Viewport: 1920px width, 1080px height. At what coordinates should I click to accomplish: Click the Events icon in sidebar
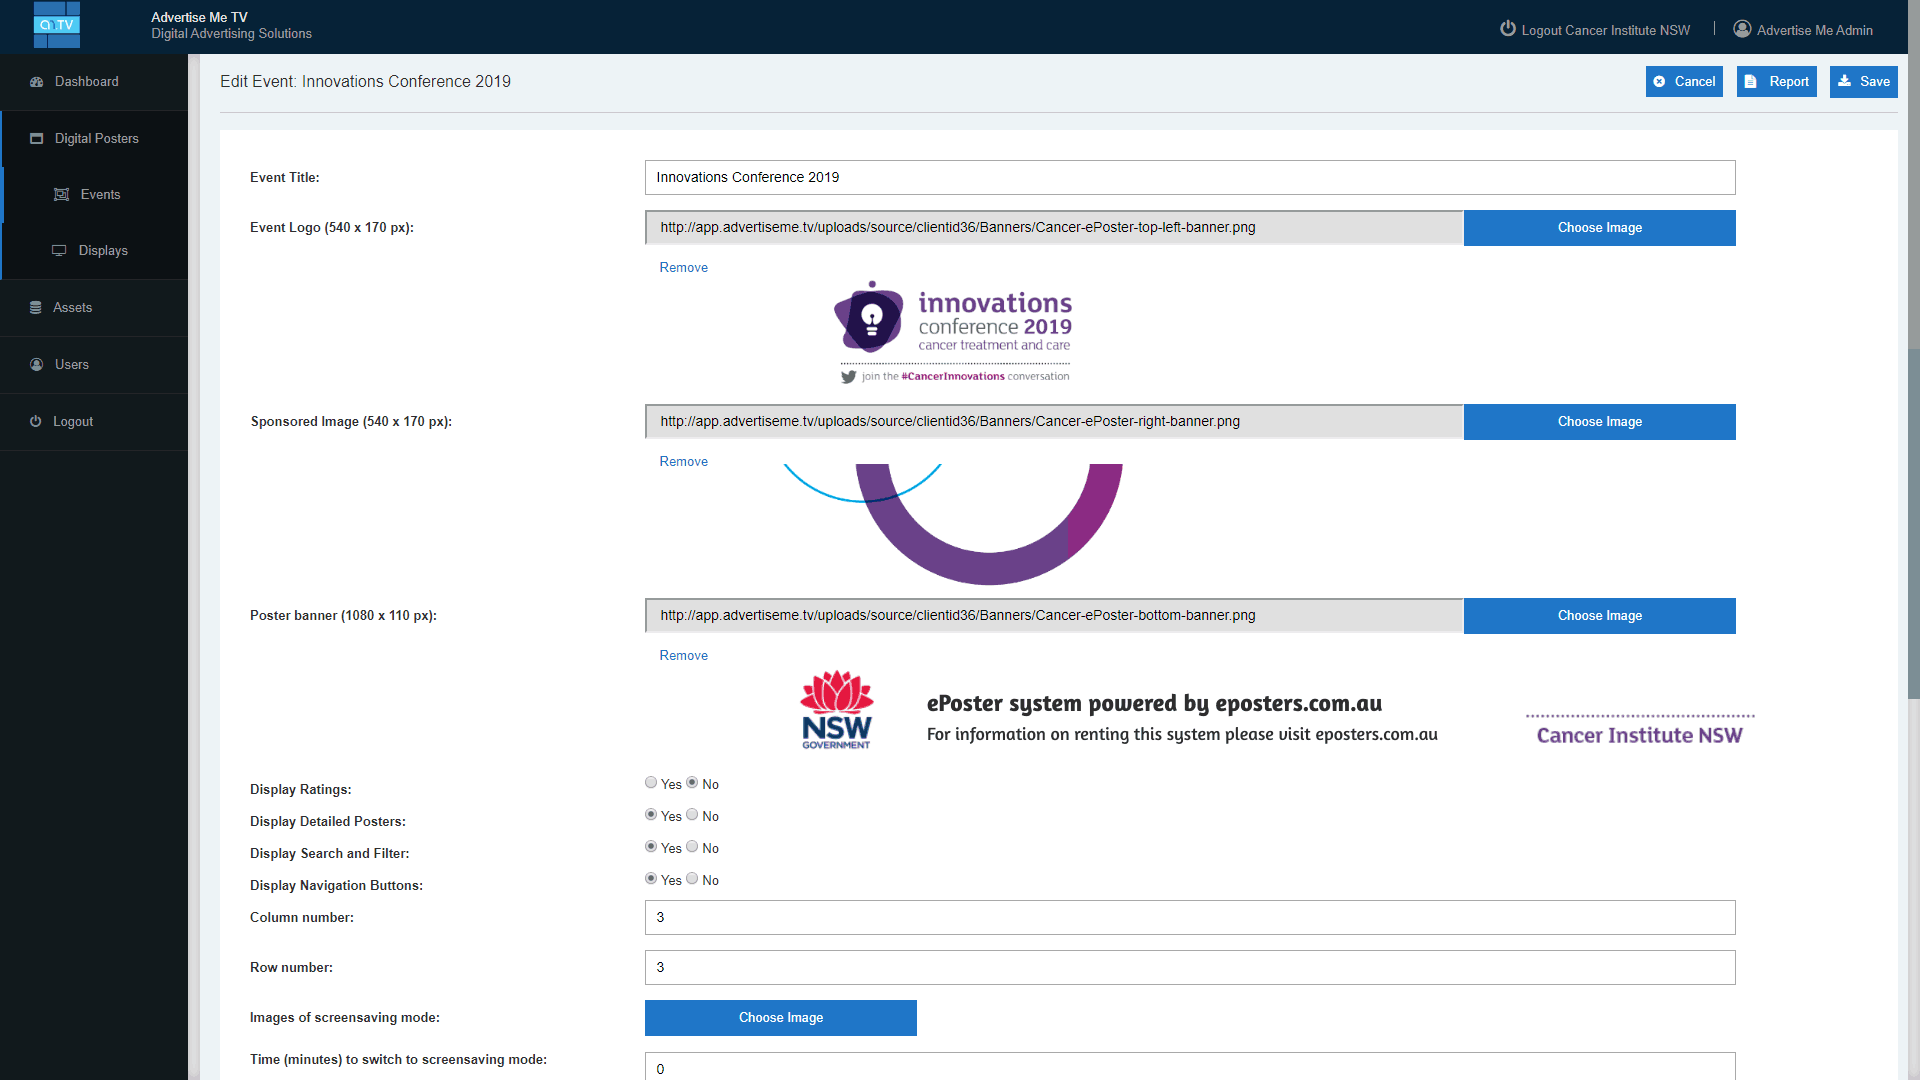(62, 195)
